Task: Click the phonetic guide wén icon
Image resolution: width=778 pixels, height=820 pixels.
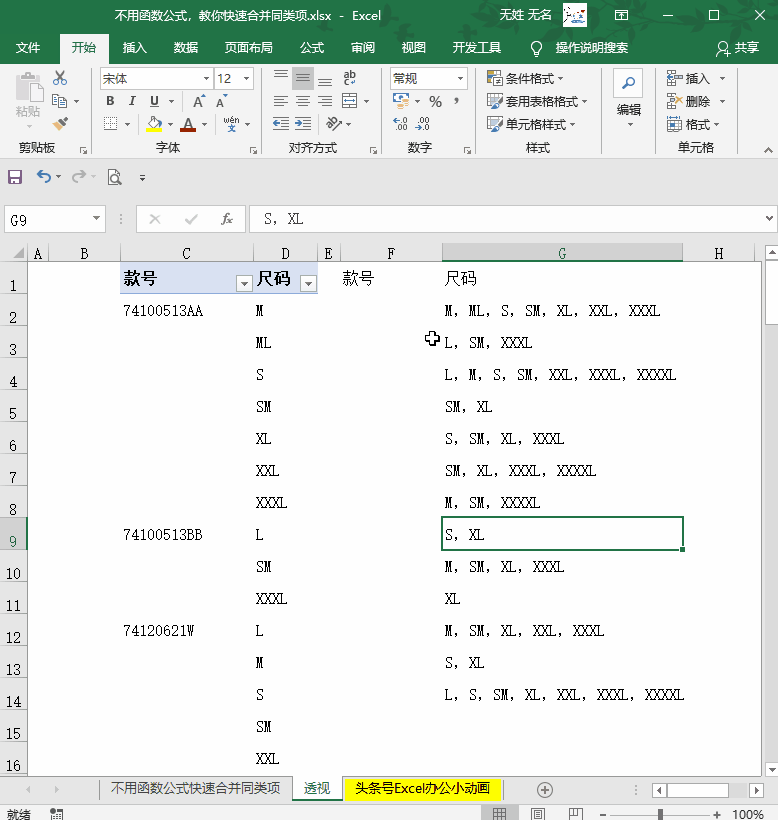Action: click(232, 124)
